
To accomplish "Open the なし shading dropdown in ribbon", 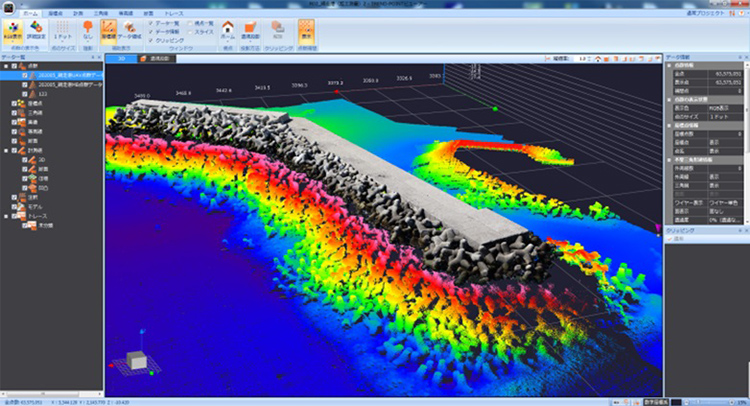I will point(88,32).
